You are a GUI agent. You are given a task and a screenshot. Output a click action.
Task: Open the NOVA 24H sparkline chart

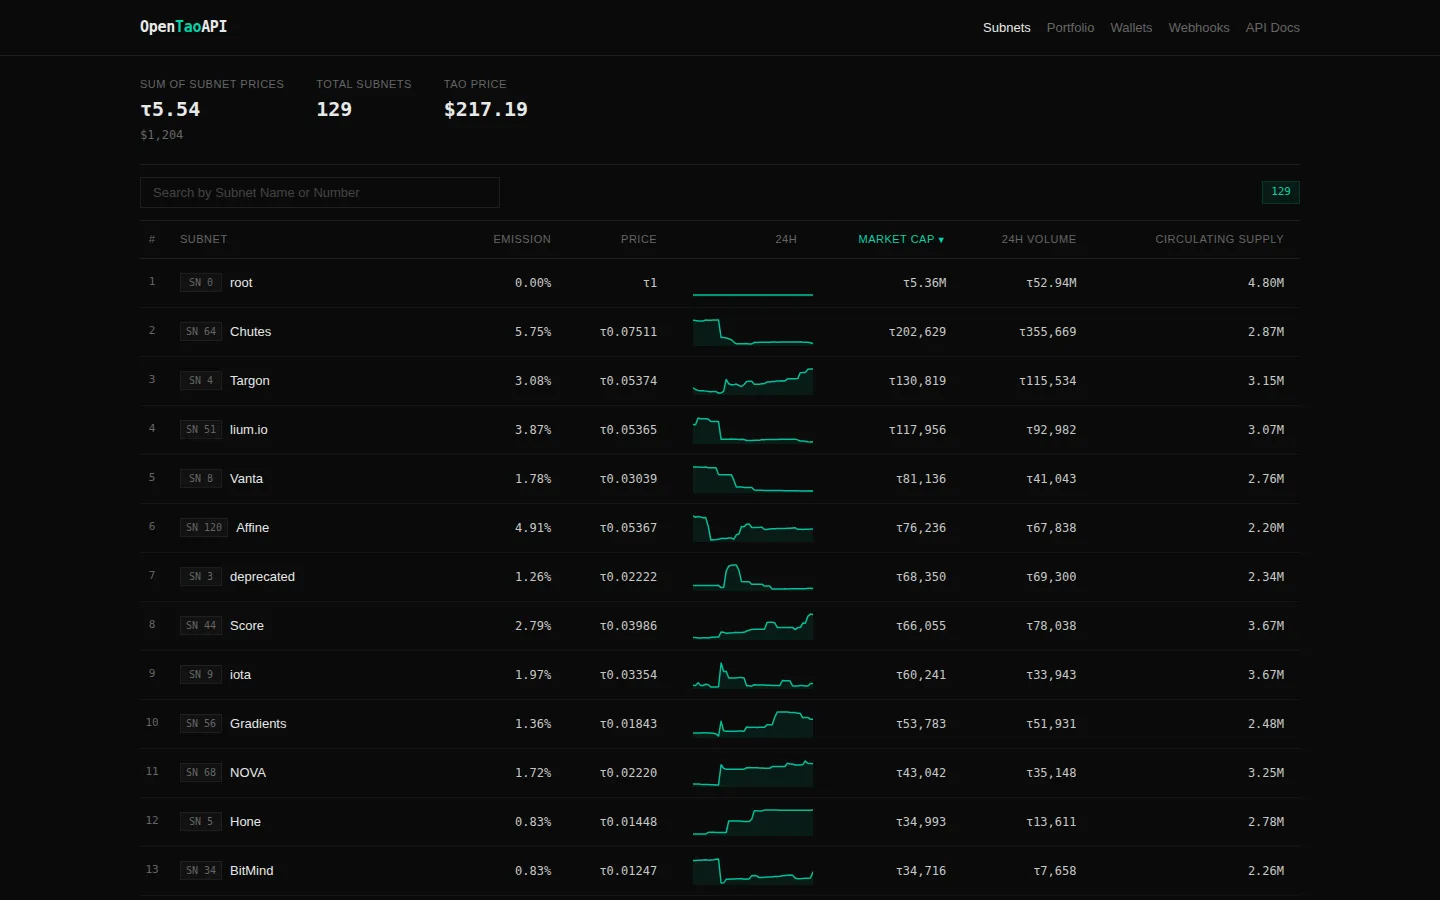pos(753,773)
